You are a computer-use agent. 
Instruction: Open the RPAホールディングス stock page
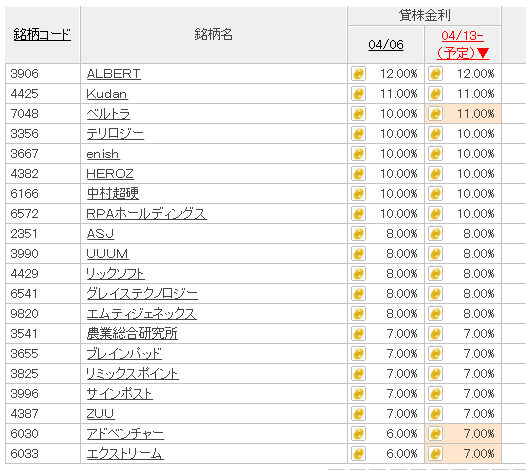point(147,214)
